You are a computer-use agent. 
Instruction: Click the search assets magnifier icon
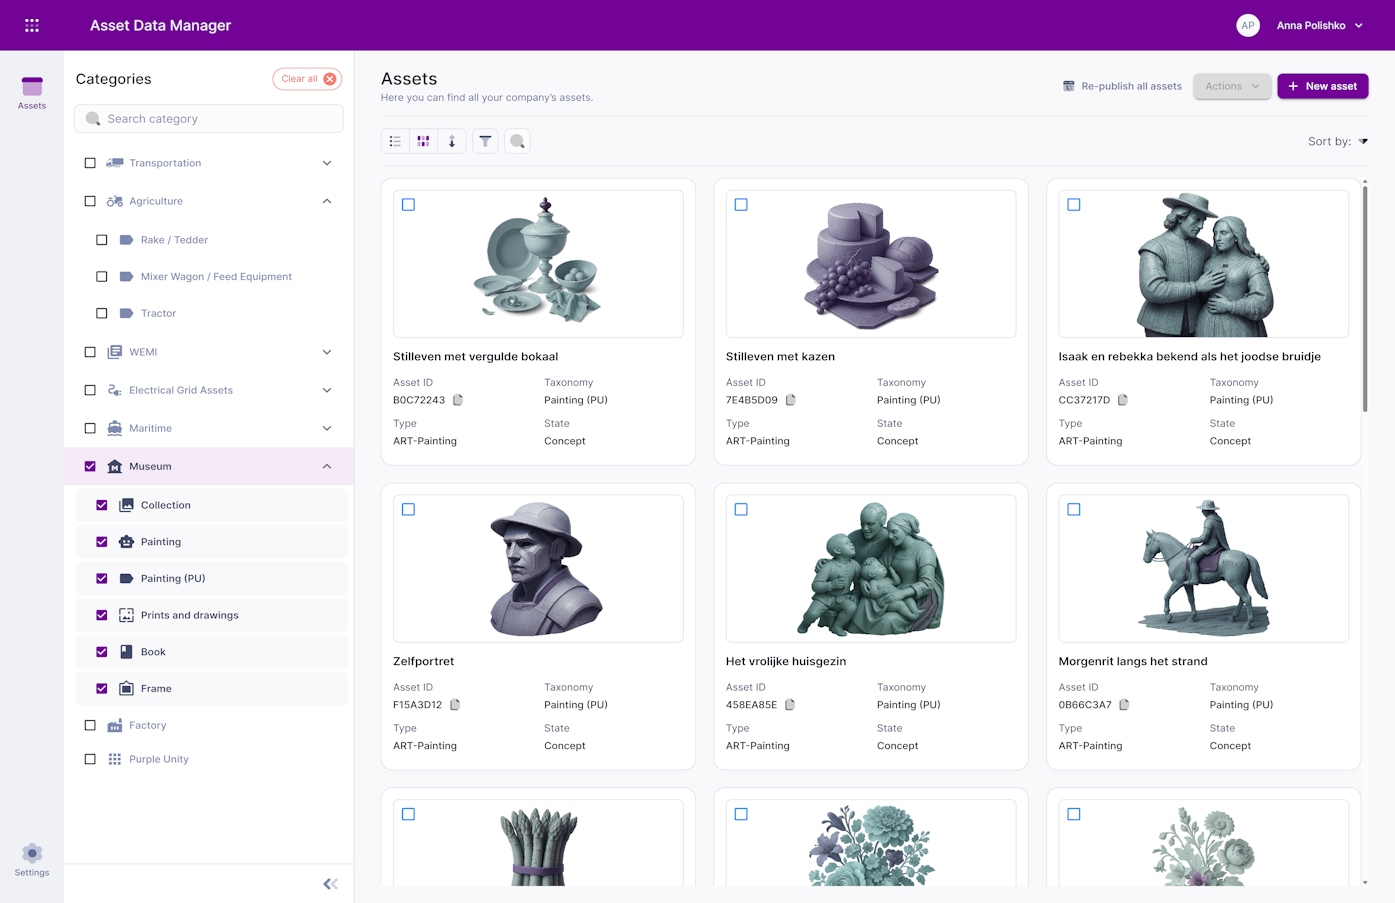[x=517, y=141]
